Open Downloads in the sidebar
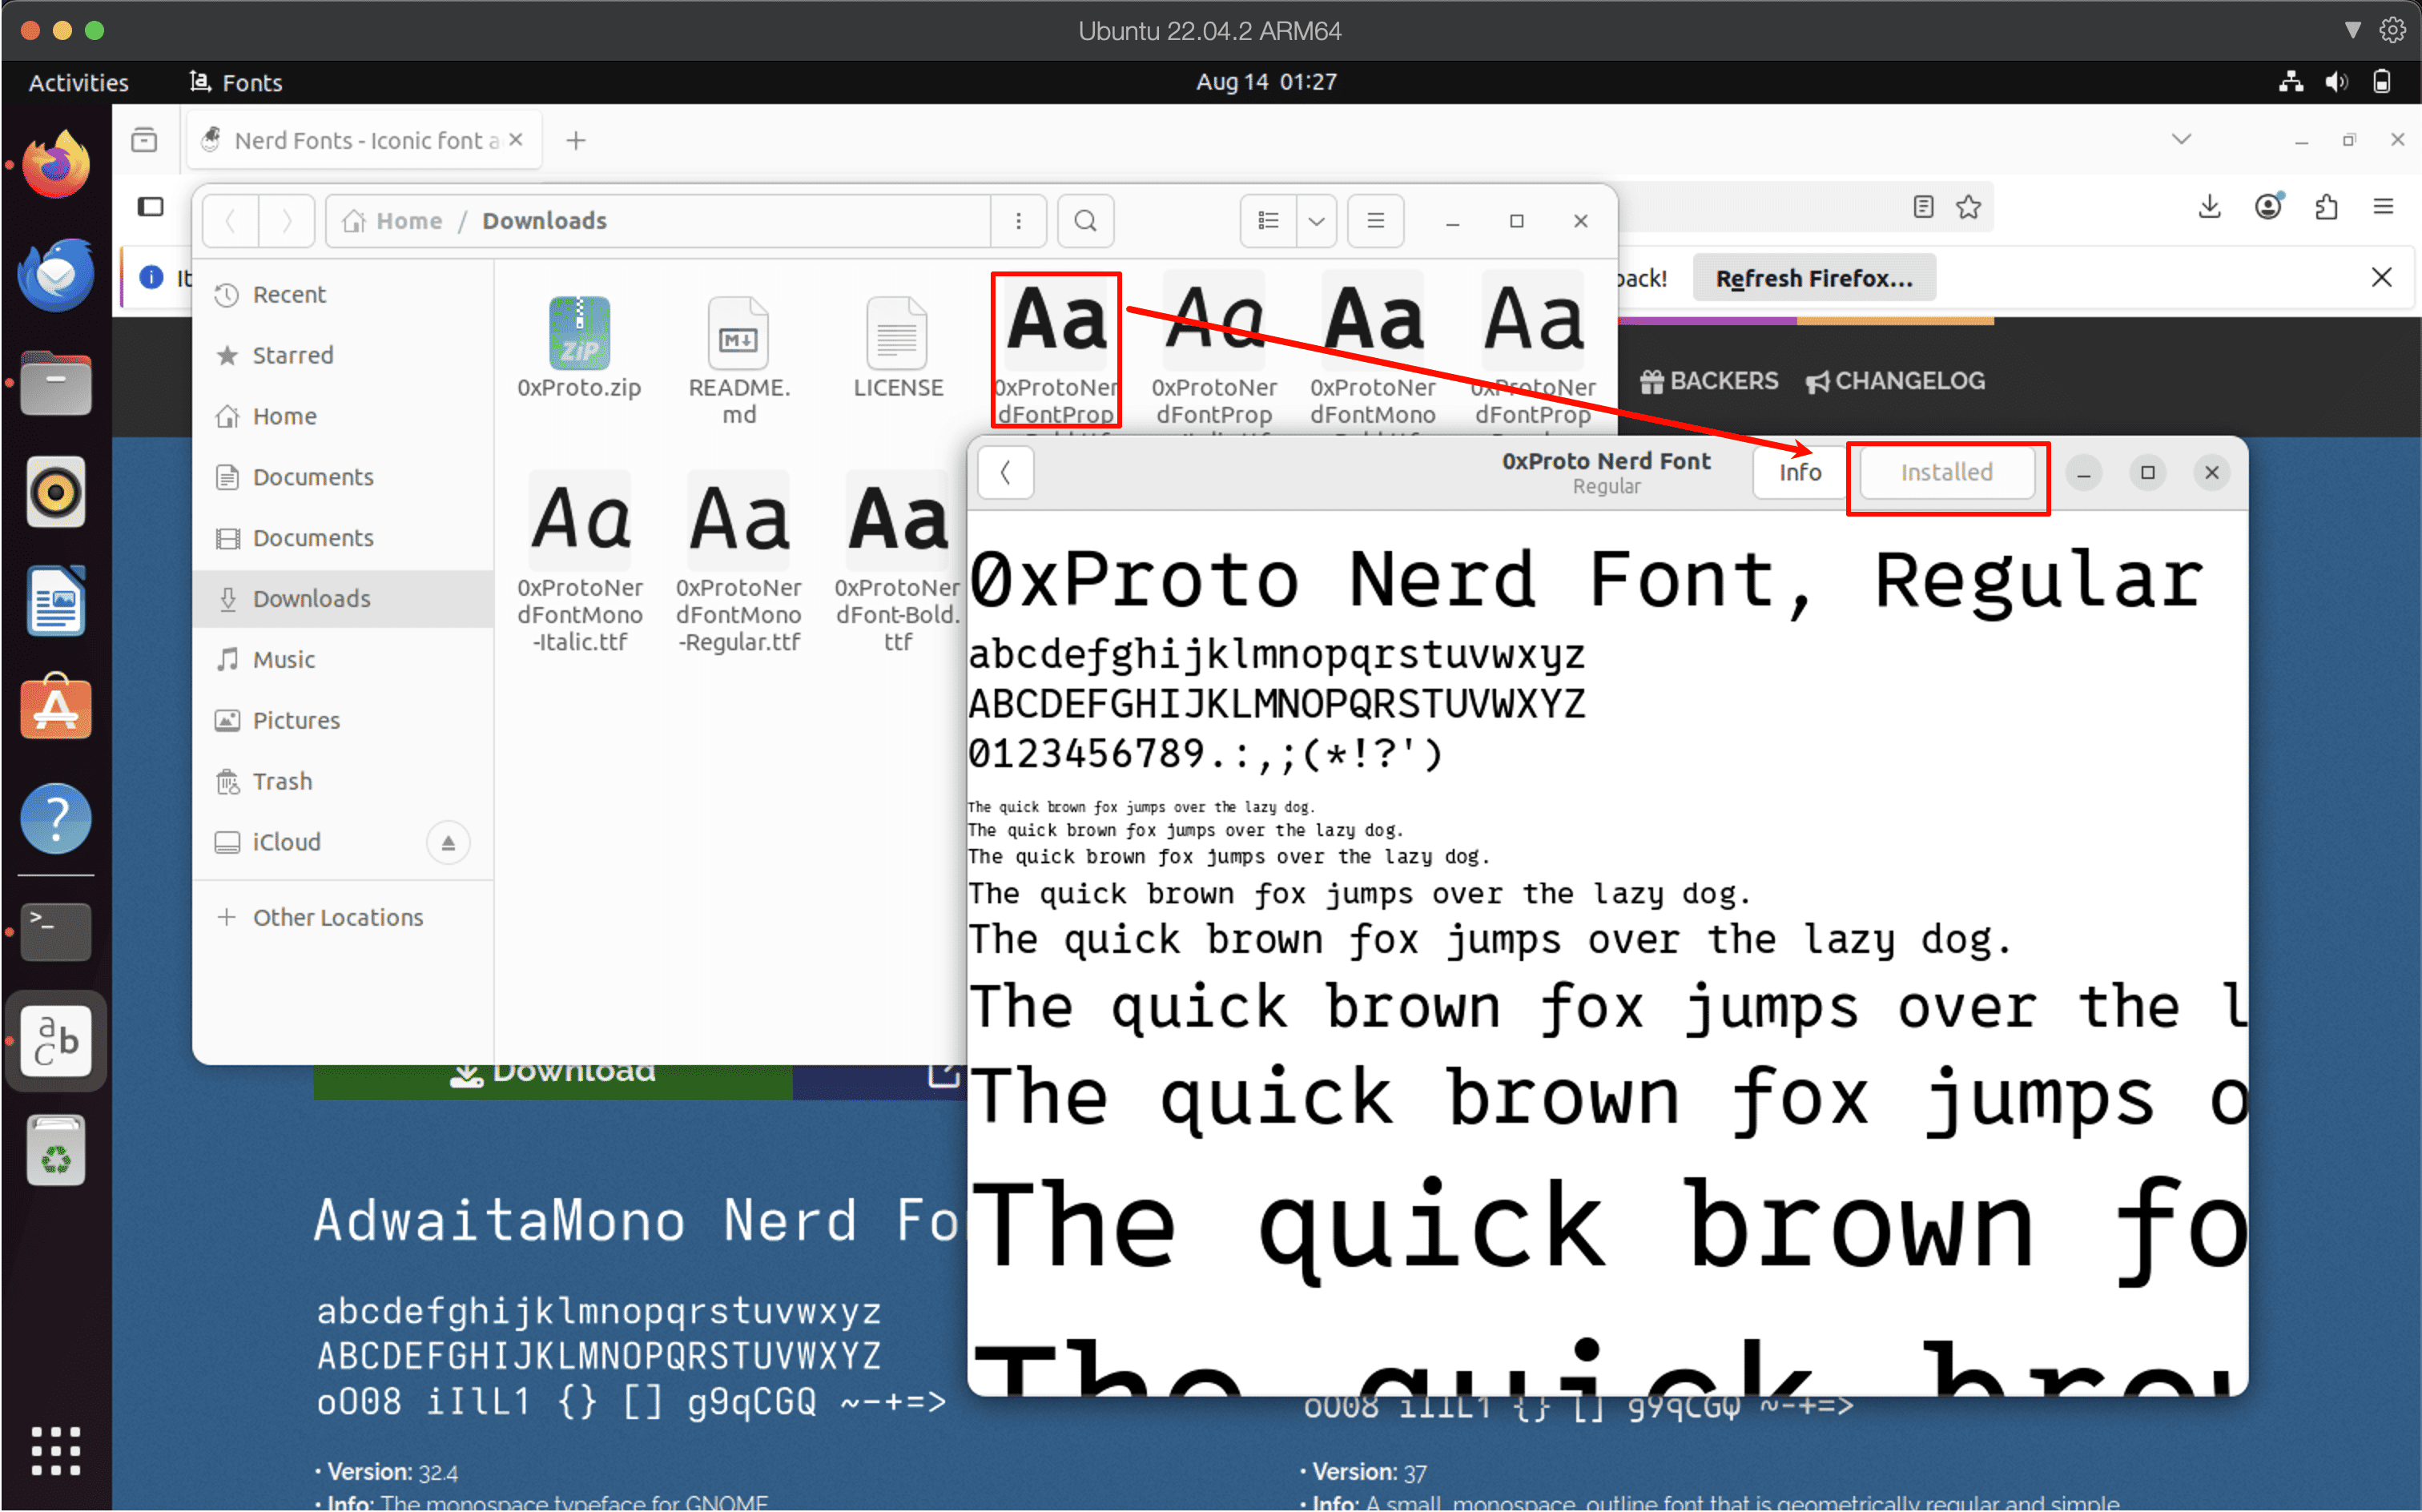This screenshot has width=2422, height=1512. (311, 599)
